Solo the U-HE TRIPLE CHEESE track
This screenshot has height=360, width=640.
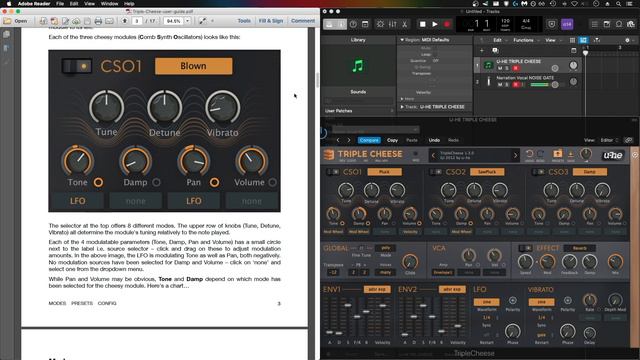[x=507, y=68]
